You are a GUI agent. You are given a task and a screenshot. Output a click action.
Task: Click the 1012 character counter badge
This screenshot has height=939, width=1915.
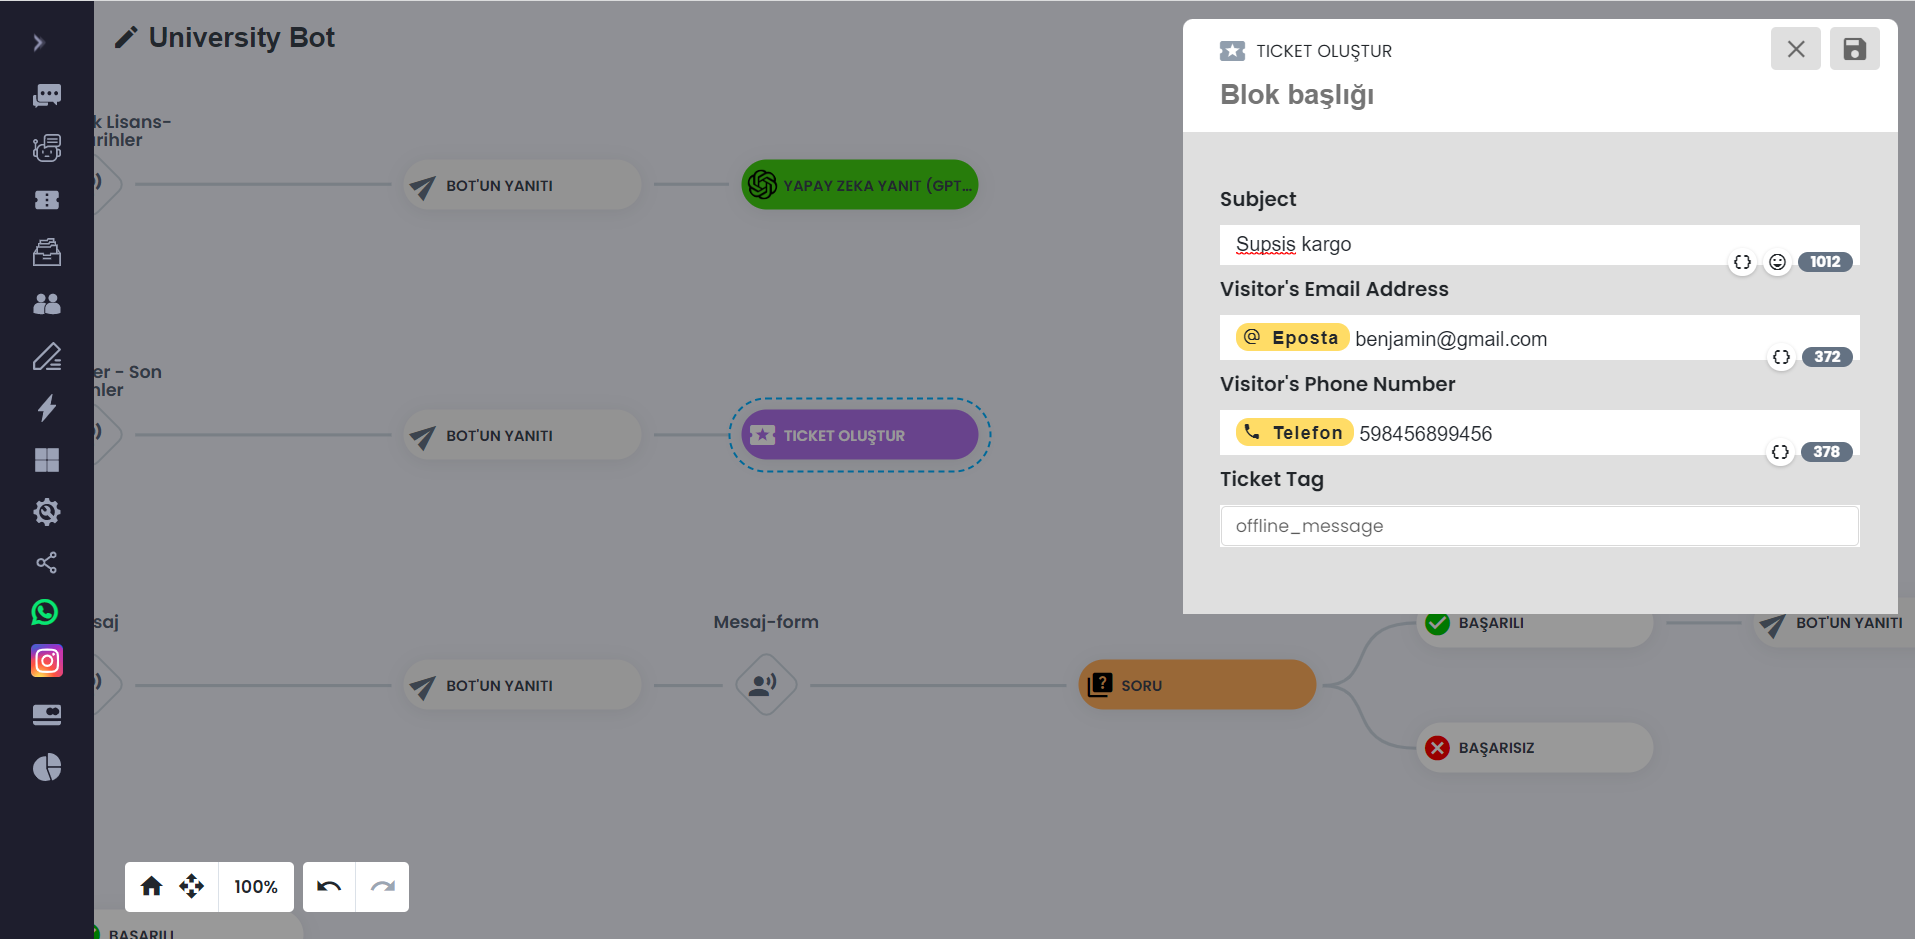pos(1825,262)
